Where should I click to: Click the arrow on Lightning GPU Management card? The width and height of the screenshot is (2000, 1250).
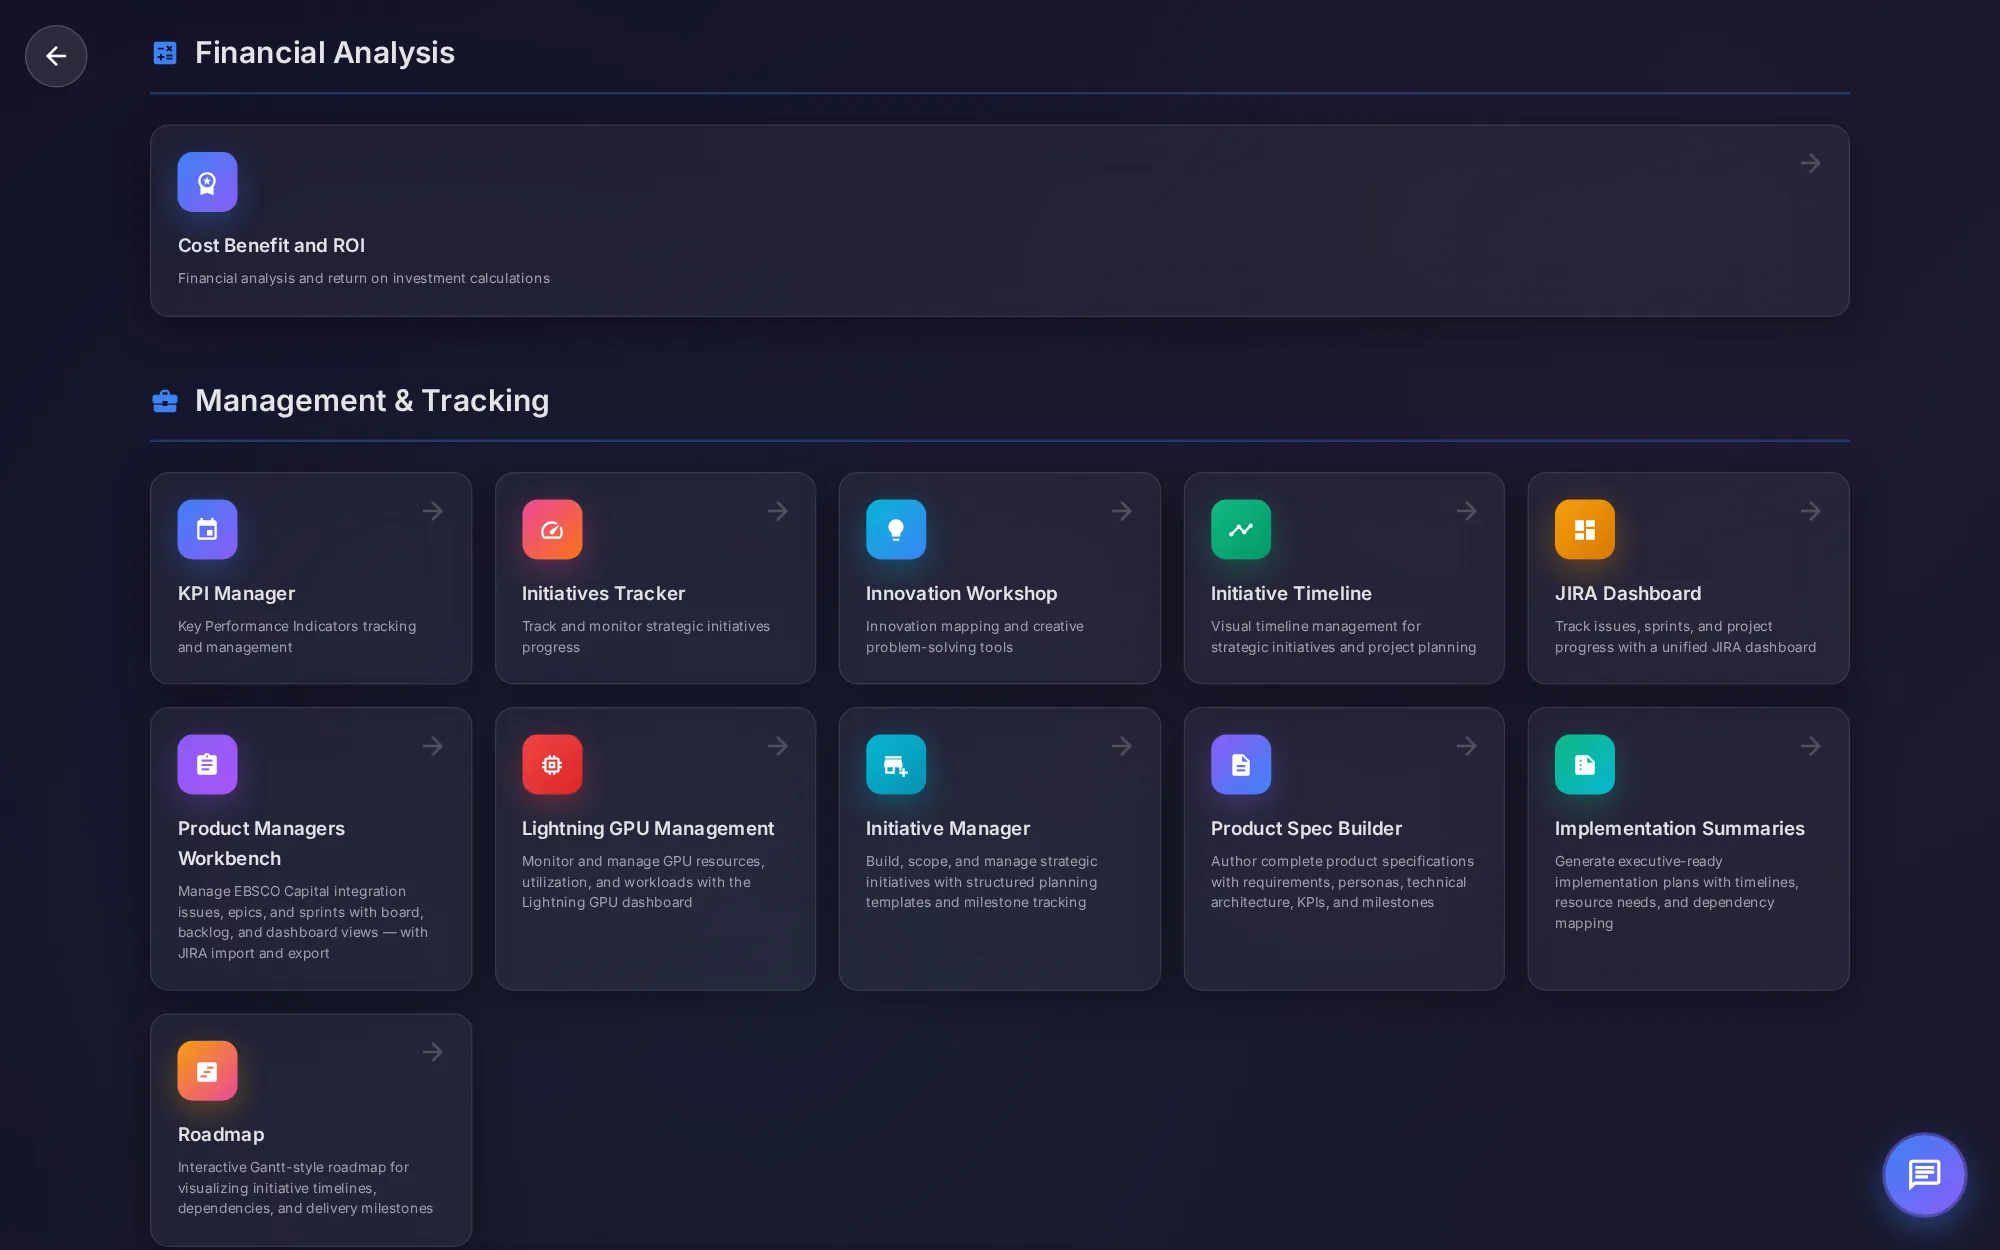coord(777,746)
